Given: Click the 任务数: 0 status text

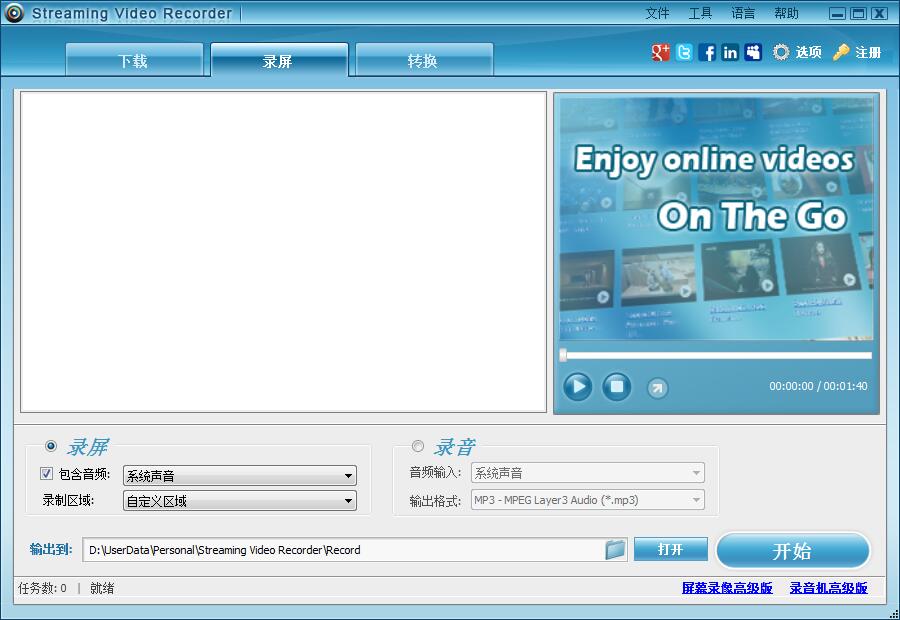Looking at the screenshot, I should coord(42,588).
